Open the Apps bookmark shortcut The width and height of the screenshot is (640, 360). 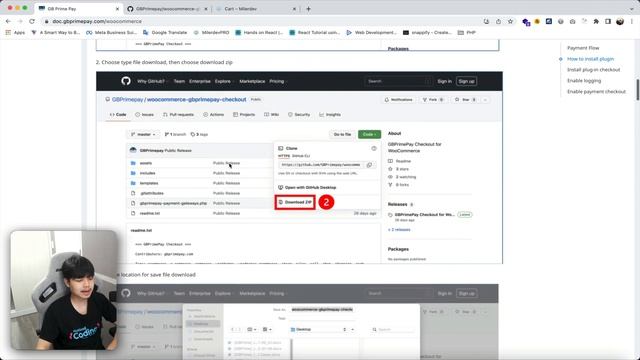point(15,32)
